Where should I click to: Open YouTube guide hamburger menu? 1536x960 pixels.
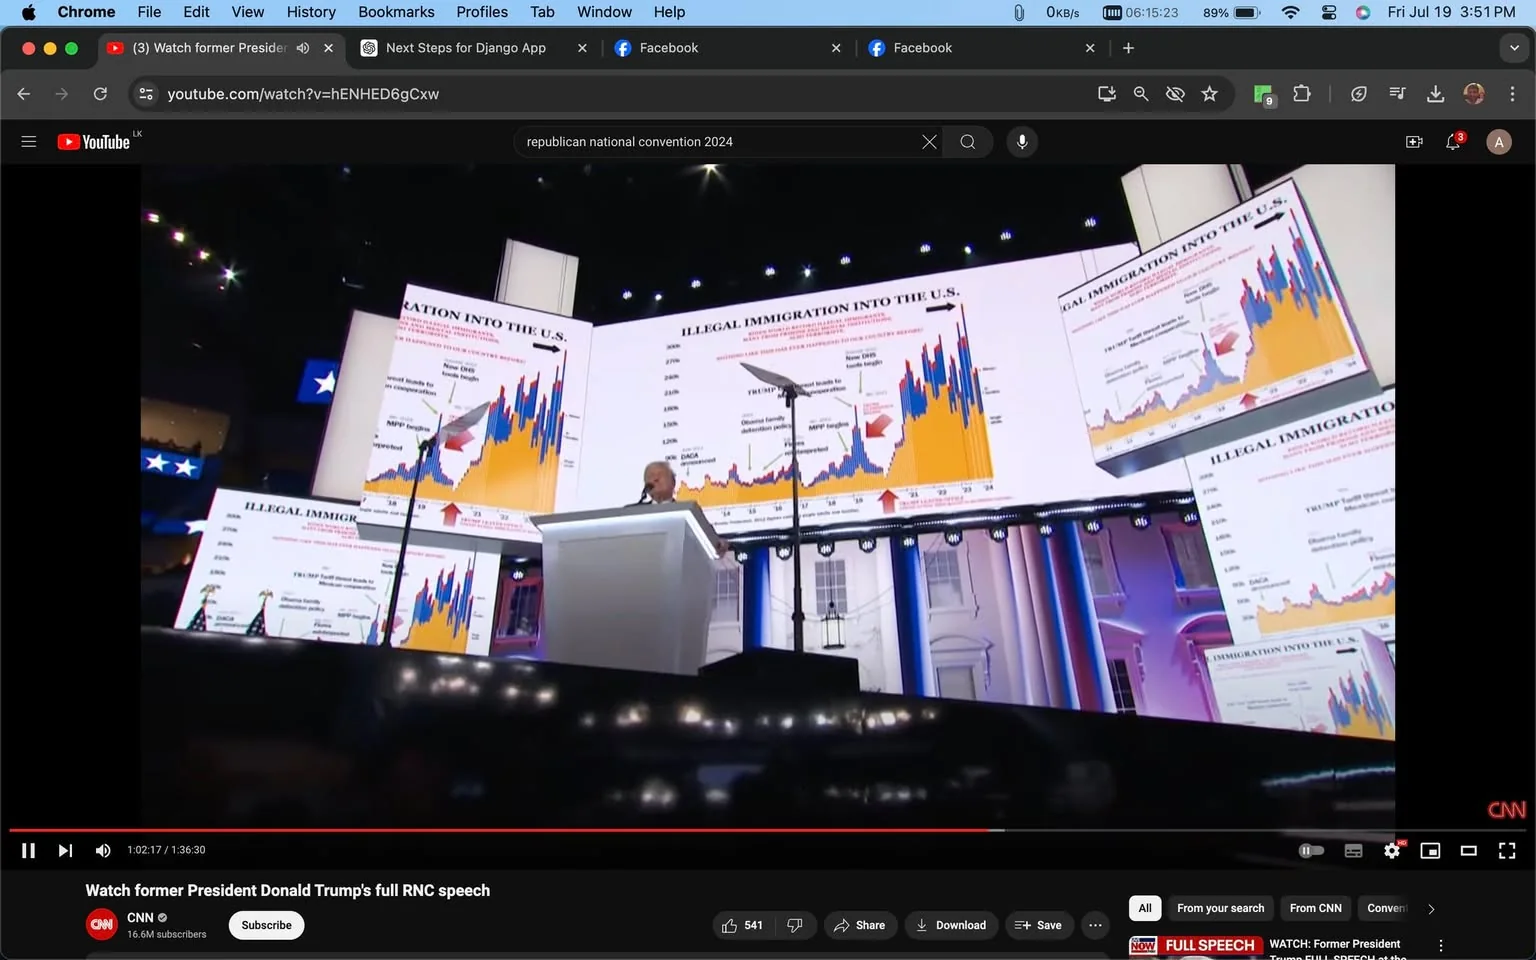click(29, 142)
